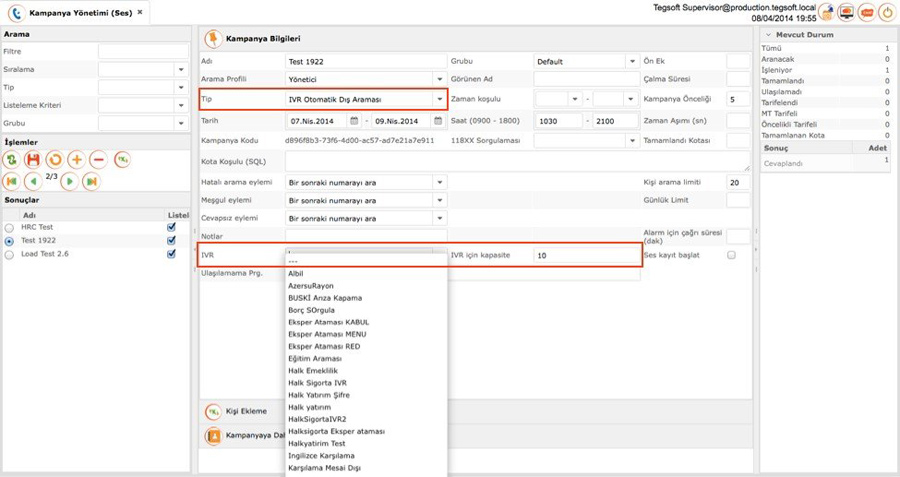Close the Kampanya Yönetimi (Ses) tab
Image resolution: width=900 pixels, height=477 pixels.
(x=140, y=12)
